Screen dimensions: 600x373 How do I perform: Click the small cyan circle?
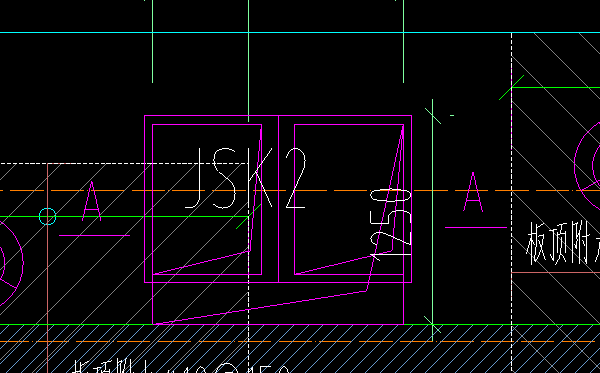tap(47, 217)
